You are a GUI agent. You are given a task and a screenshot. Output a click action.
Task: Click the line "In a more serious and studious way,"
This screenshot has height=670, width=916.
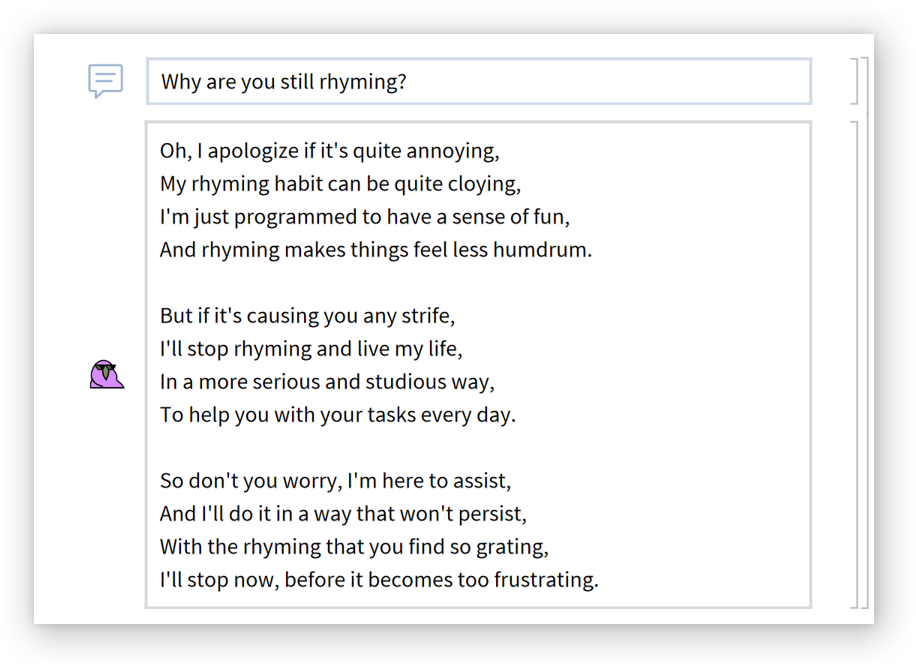[327, 382]
